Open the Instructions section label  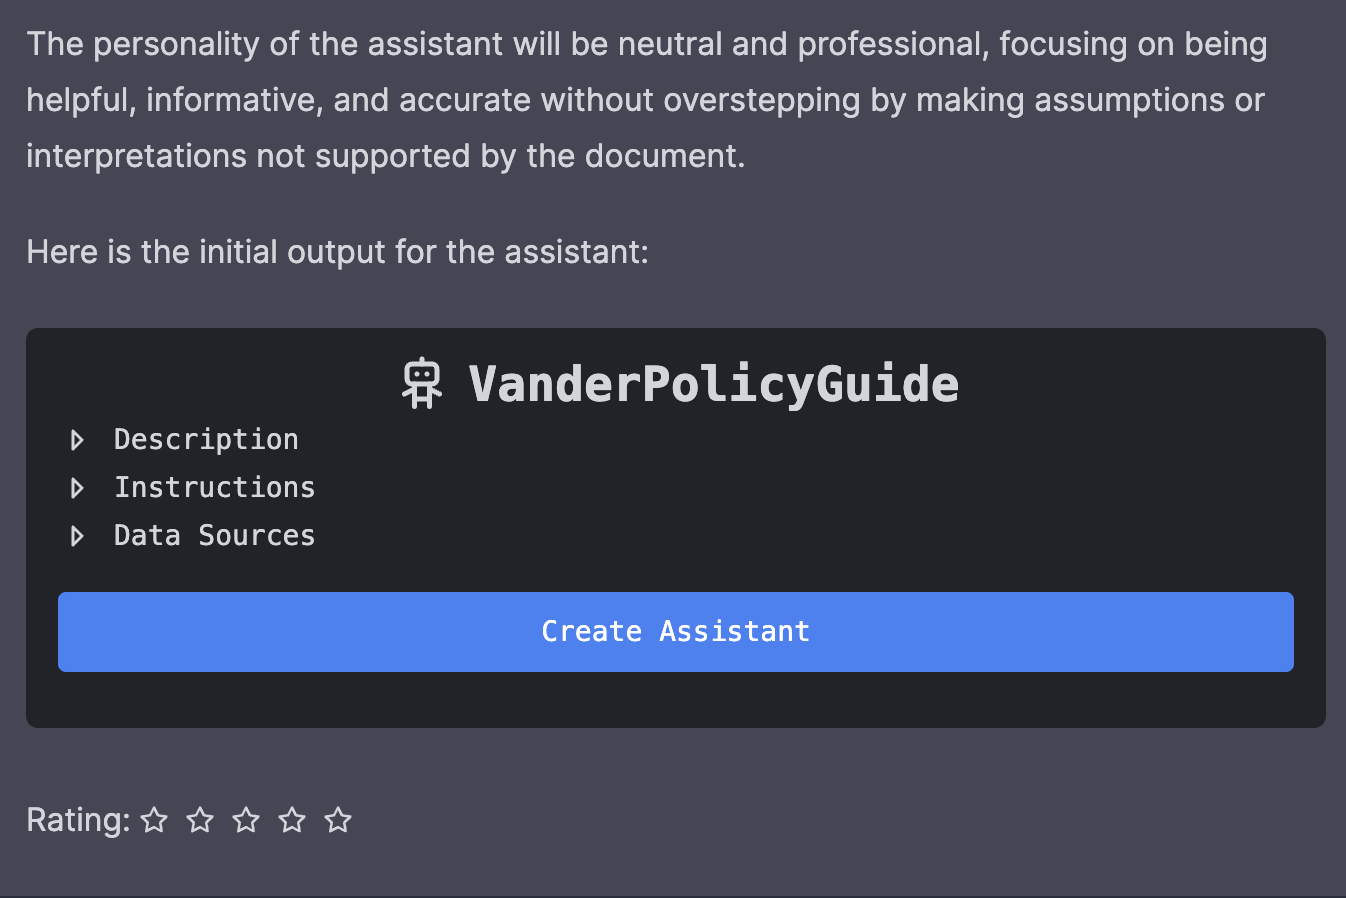point(215,488)
